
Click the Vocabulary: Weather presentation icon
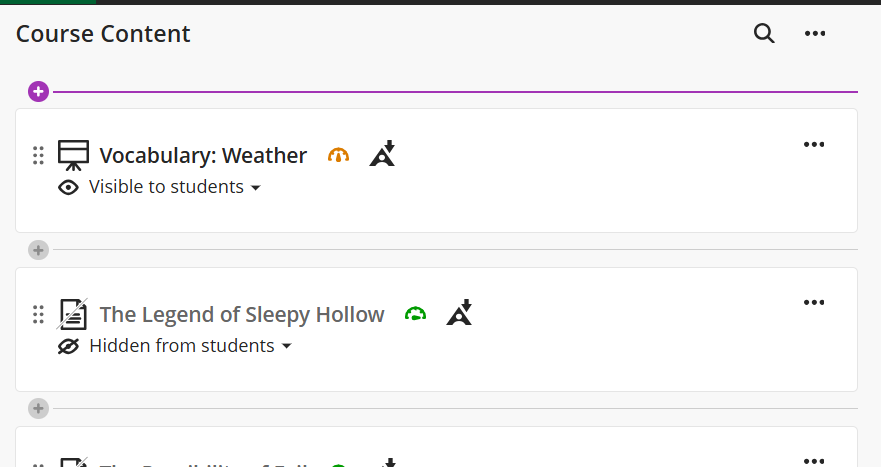[x=74, y=155]
